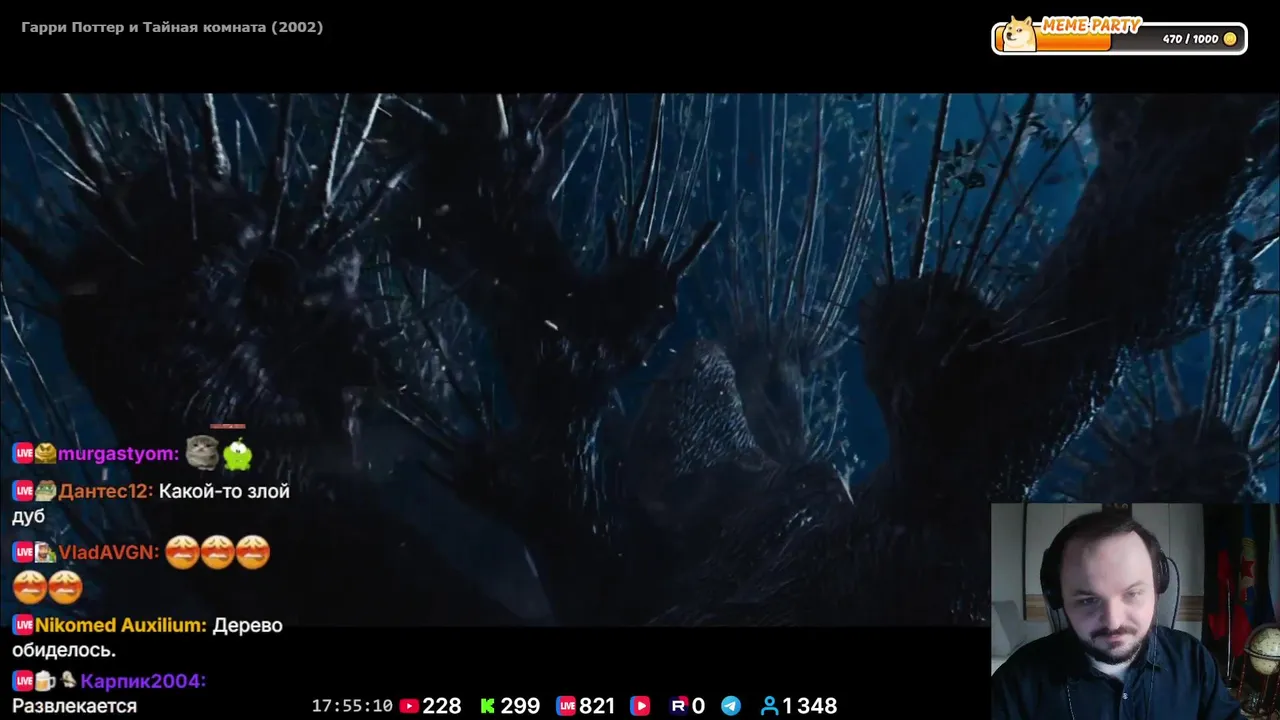Click the live viewer count 821
Screen dimensions: 1280x720
pyautogui.click(x=597, y=706)
